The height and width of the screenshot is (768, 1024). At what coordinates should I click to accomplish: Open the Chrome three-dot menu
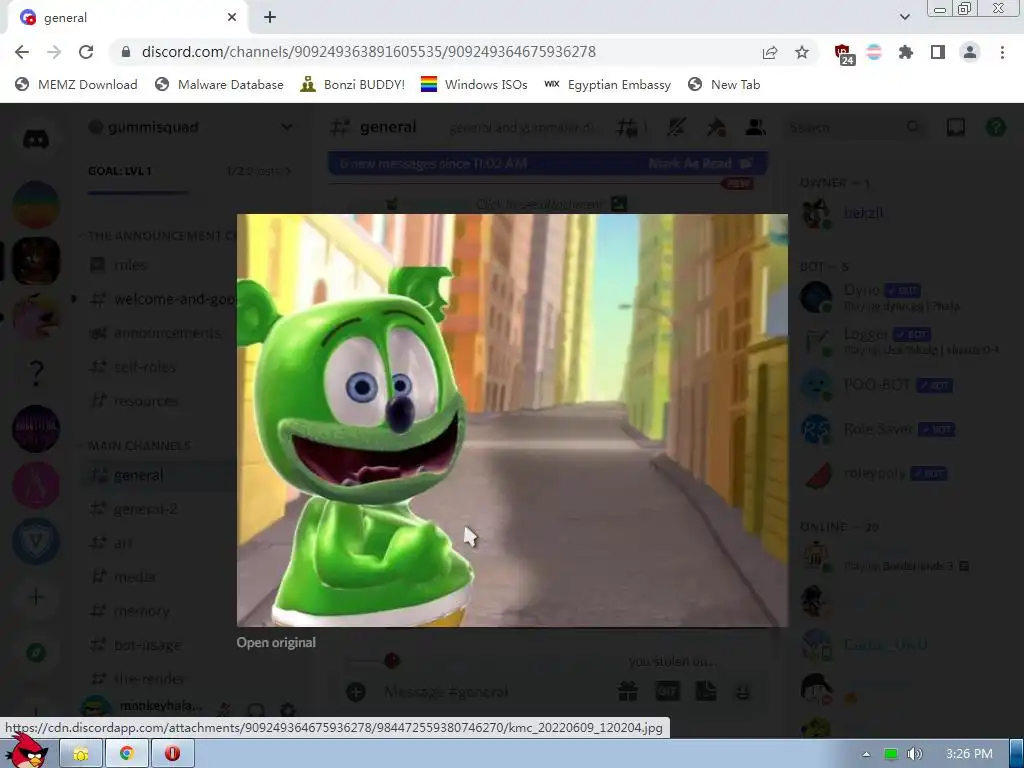coord(1002,52)
